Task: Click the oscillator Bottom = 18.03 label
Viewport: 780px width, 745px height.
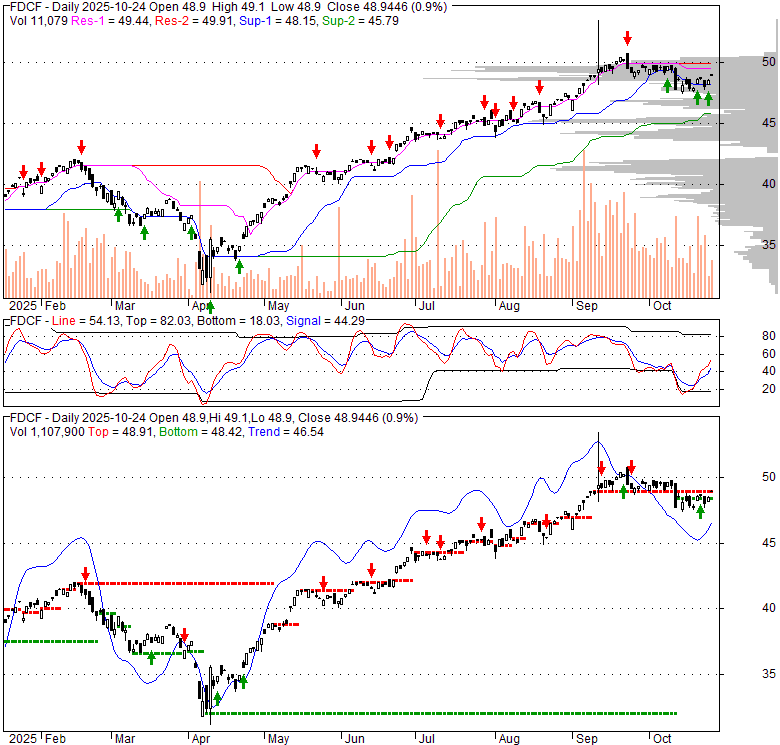Action: (238, 321)
